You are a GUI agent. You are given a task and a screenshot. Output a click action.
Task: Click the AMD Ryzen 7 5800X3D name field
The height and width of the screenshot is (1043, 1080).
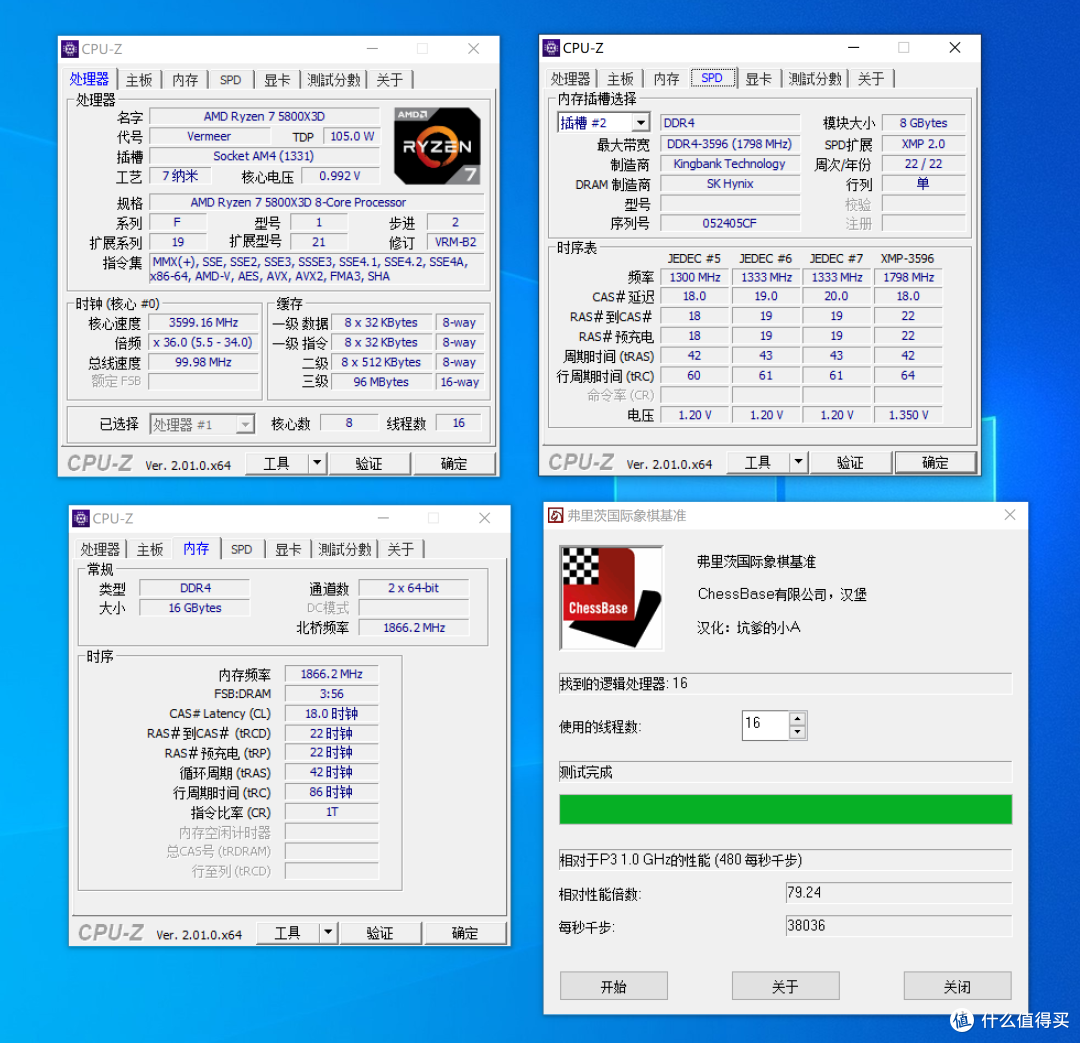pyautogui.click(x=264, y=116)
